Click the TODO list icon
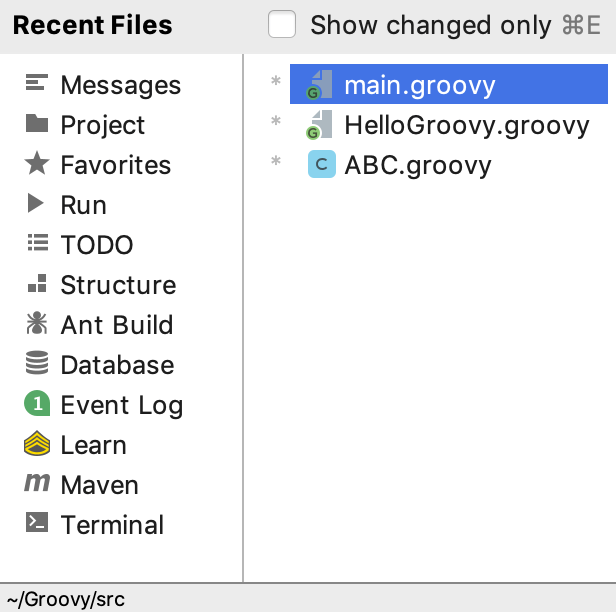Viewport: 616px width, 612px height. coord(37,244)
